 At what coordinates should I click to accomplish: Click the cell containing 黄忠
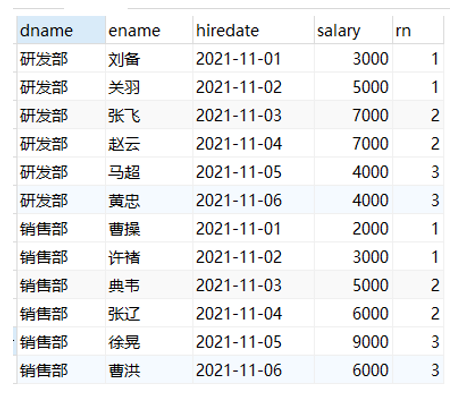[149, 200]
